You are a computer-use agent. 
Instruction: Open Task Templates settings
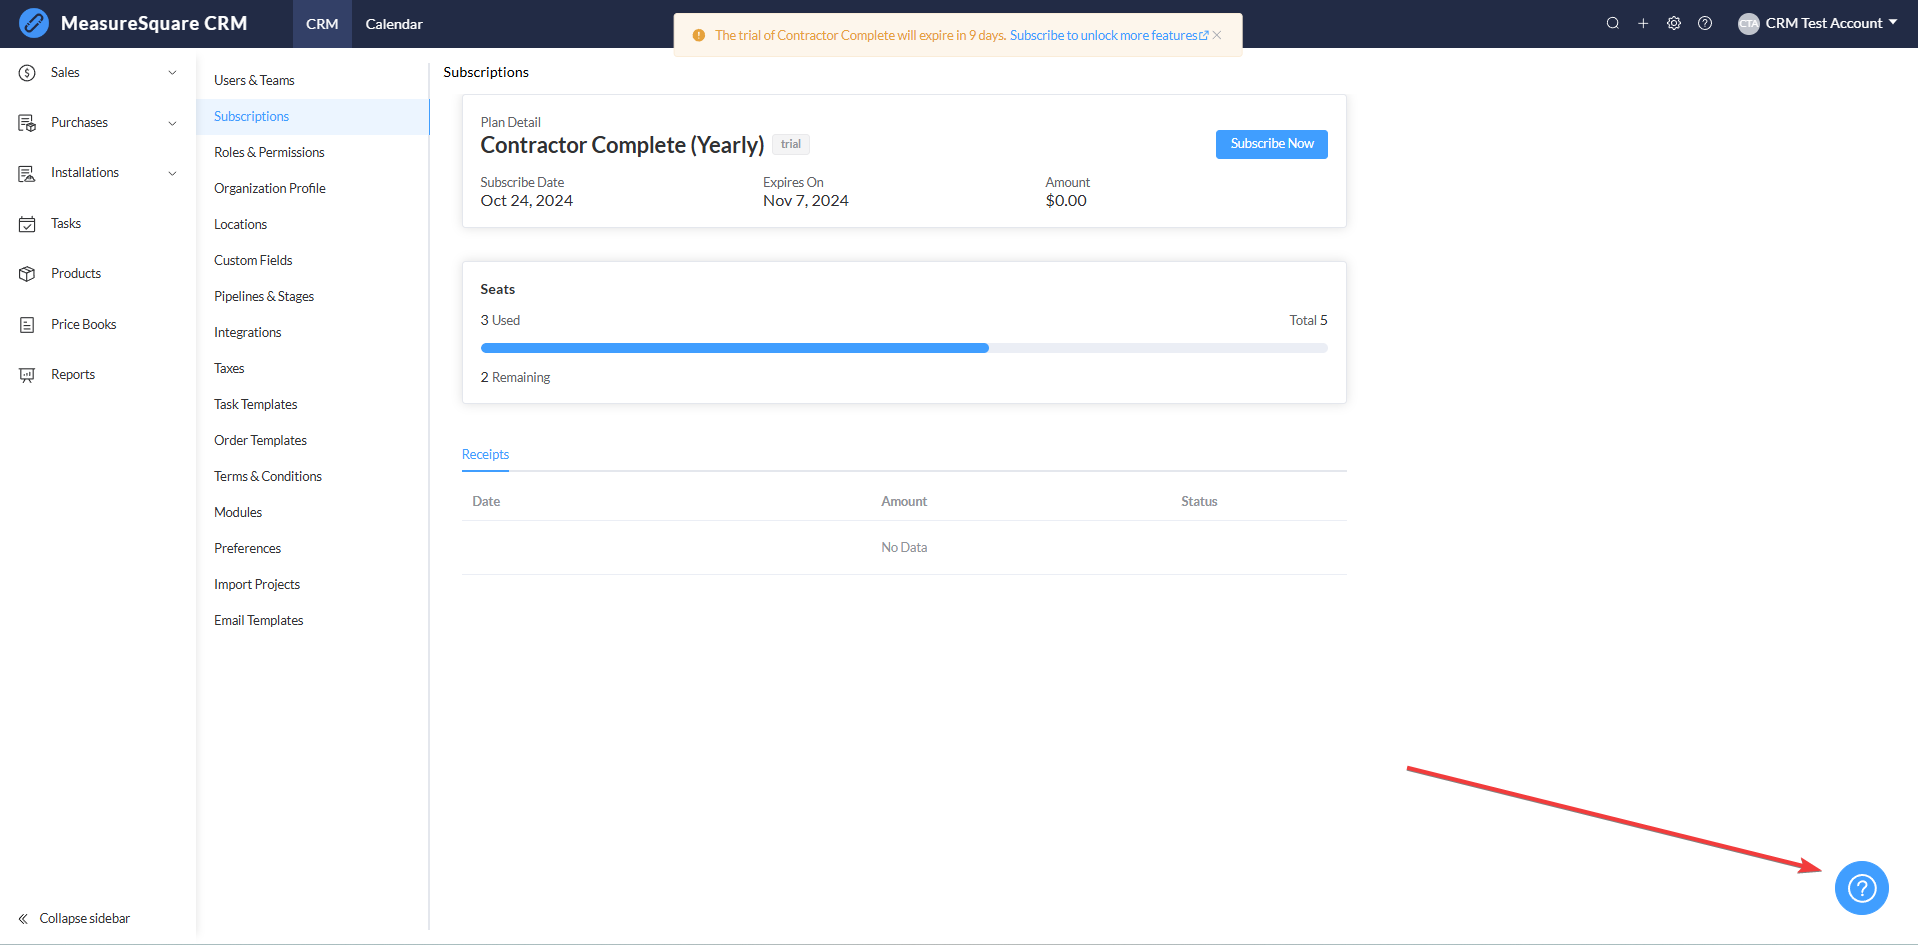pos(313,405)
